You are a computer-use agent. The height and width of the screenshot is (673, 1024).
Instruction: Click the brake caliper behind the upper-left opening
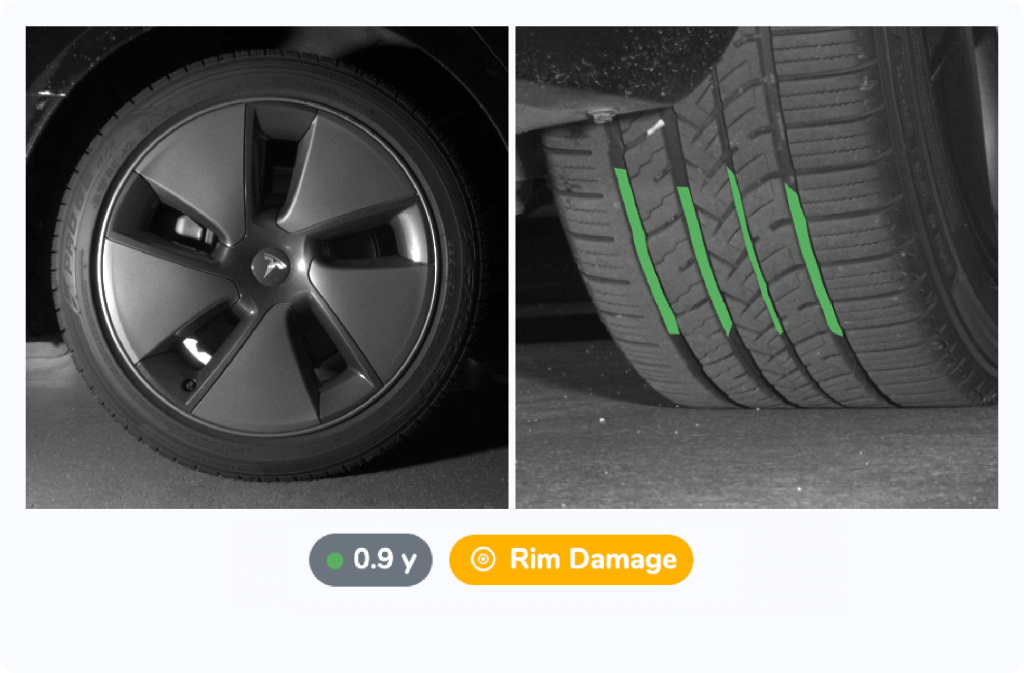pyautogui.click(x=191, y=230)
